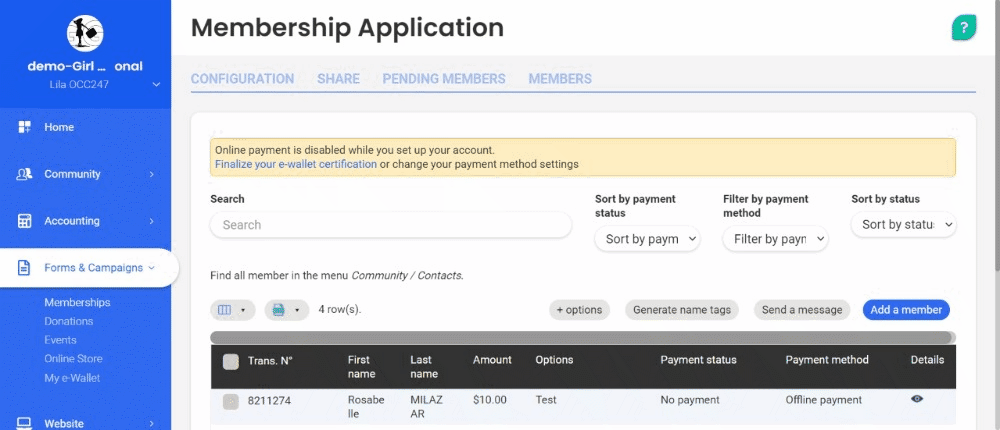This screenshot has height=430, width=1000.
Task: View details eye icon for transaction 8211274
Action: (x=917, y=399)
